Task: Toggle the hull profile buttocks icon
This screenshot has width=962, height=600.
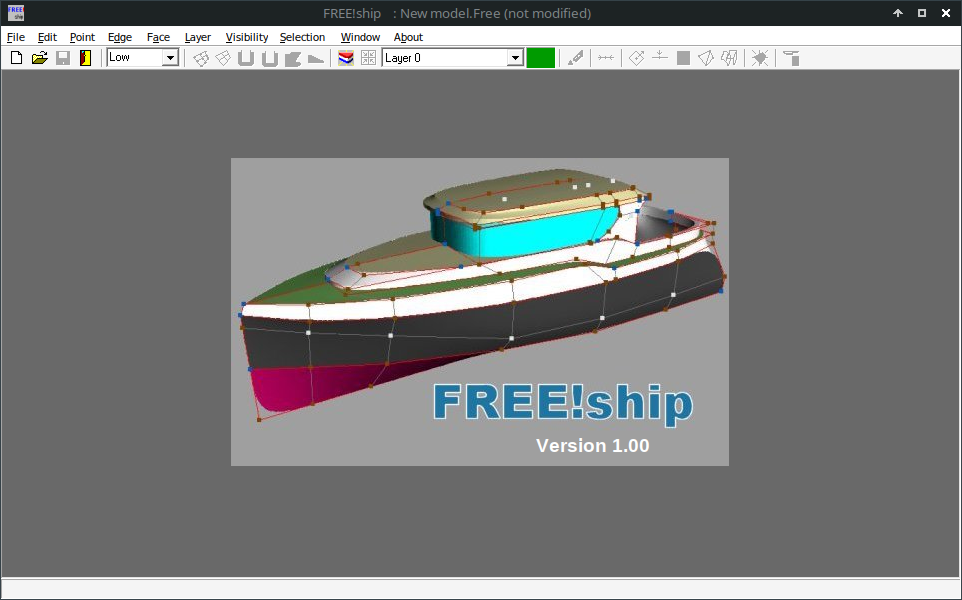Action: [293, 58]
